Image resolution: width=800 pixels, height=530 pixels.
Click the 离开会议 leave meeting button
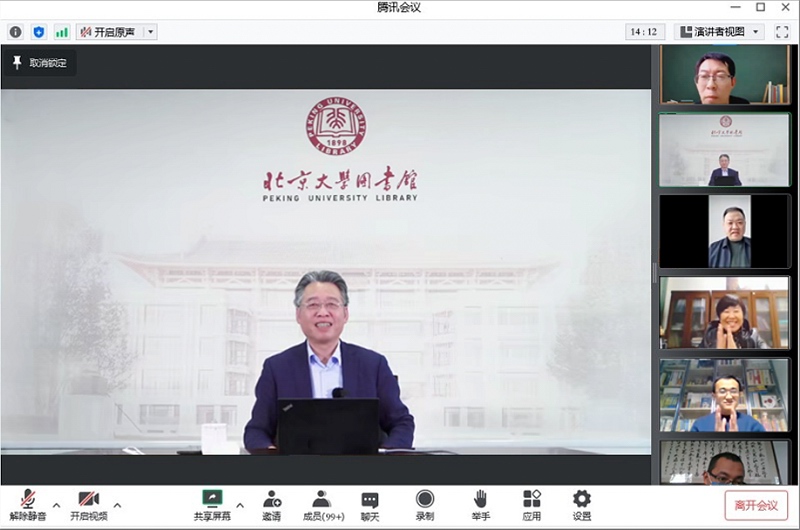coord(756,505)
